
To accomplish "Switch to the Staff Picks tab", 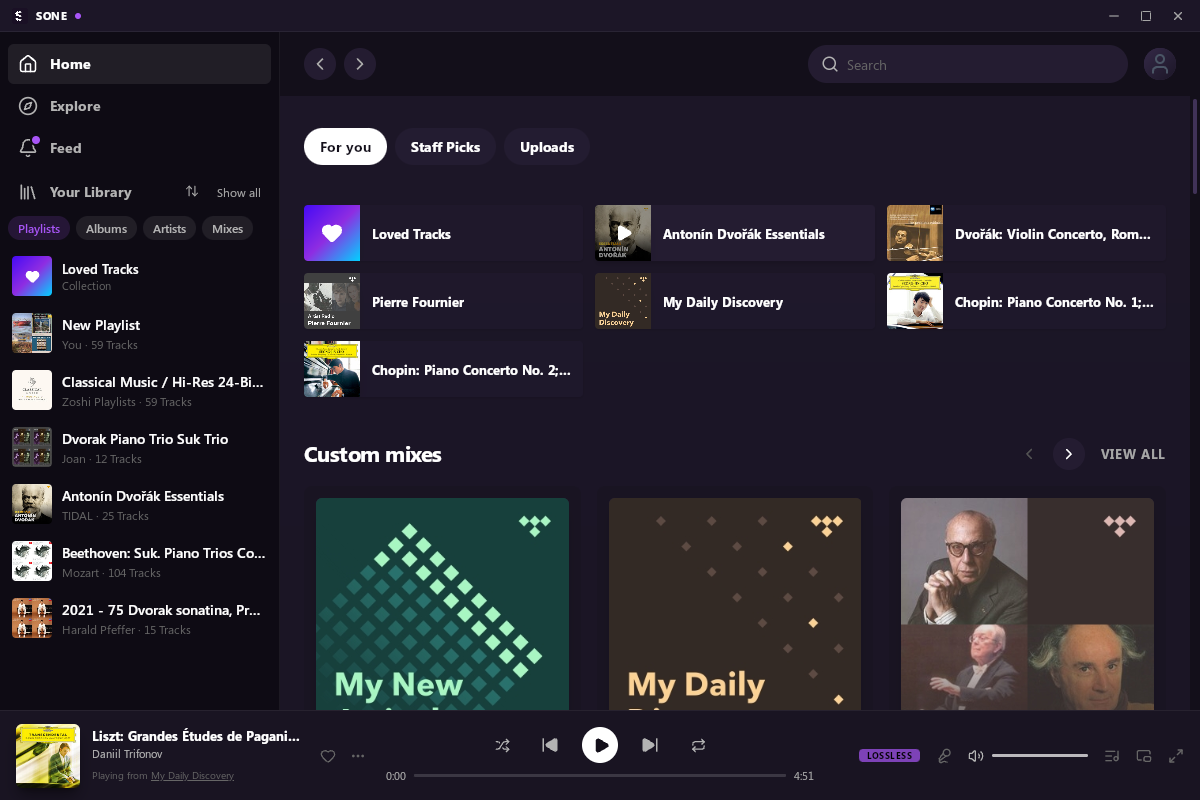I will [445, 147].
